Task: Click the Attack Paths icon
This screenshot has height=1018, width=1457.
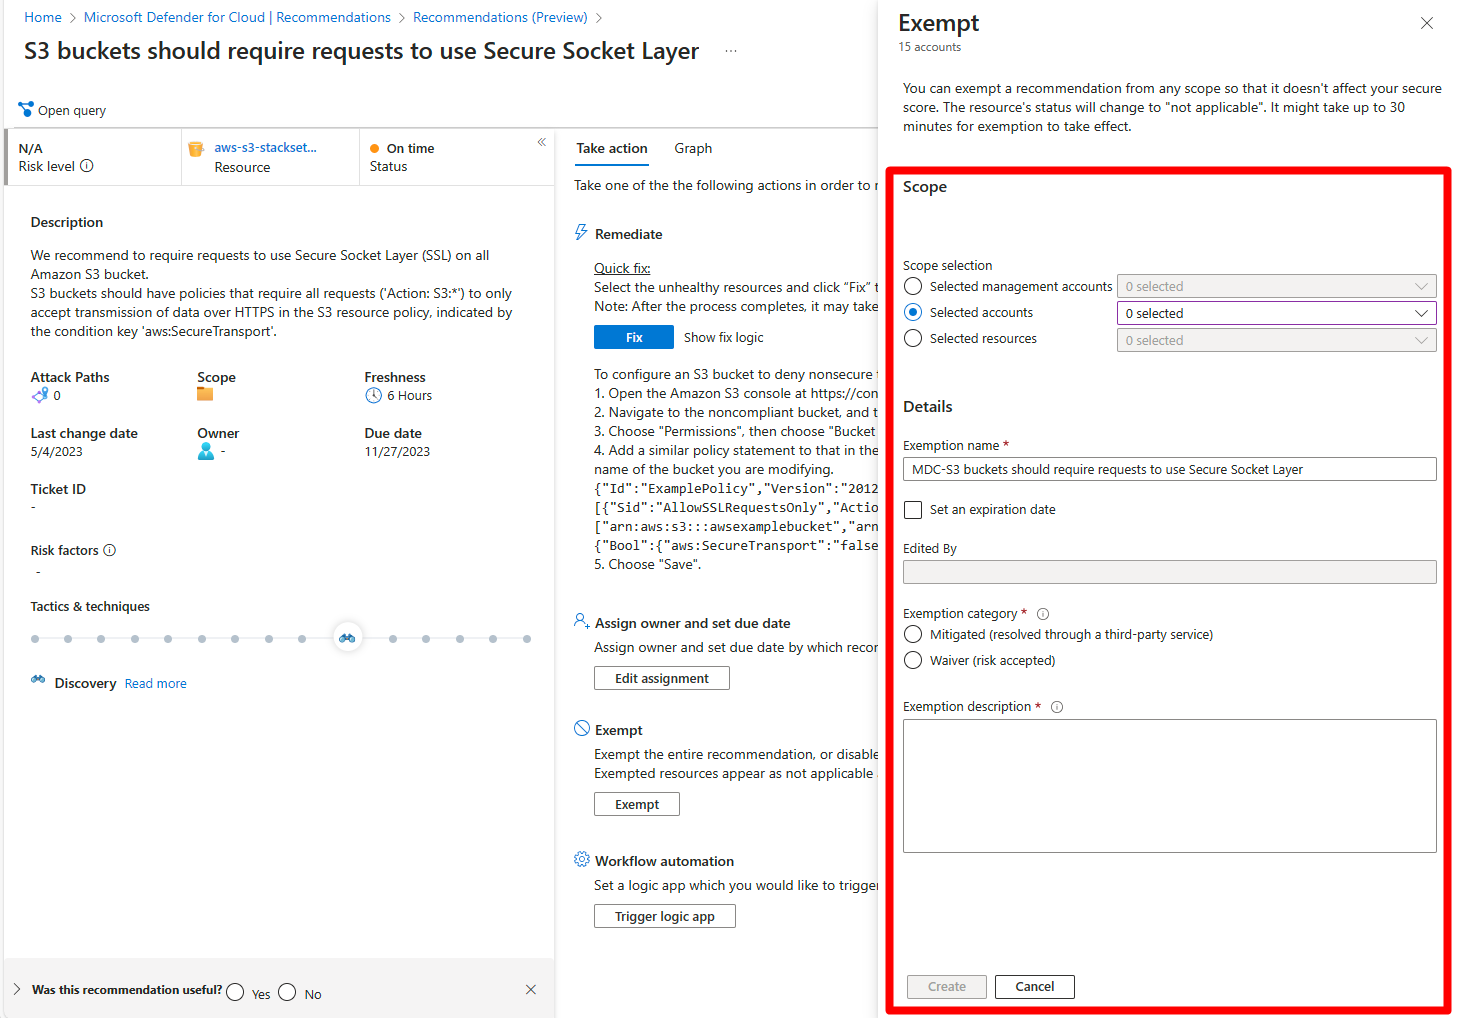Action: tap(40, 396)
